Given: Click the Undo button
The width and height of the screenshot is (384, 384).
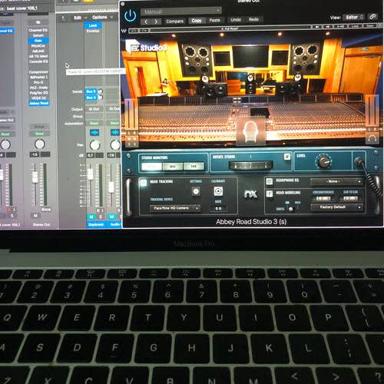Looking at the screenshot, I should pyautogui.click(x=236, y=20).
